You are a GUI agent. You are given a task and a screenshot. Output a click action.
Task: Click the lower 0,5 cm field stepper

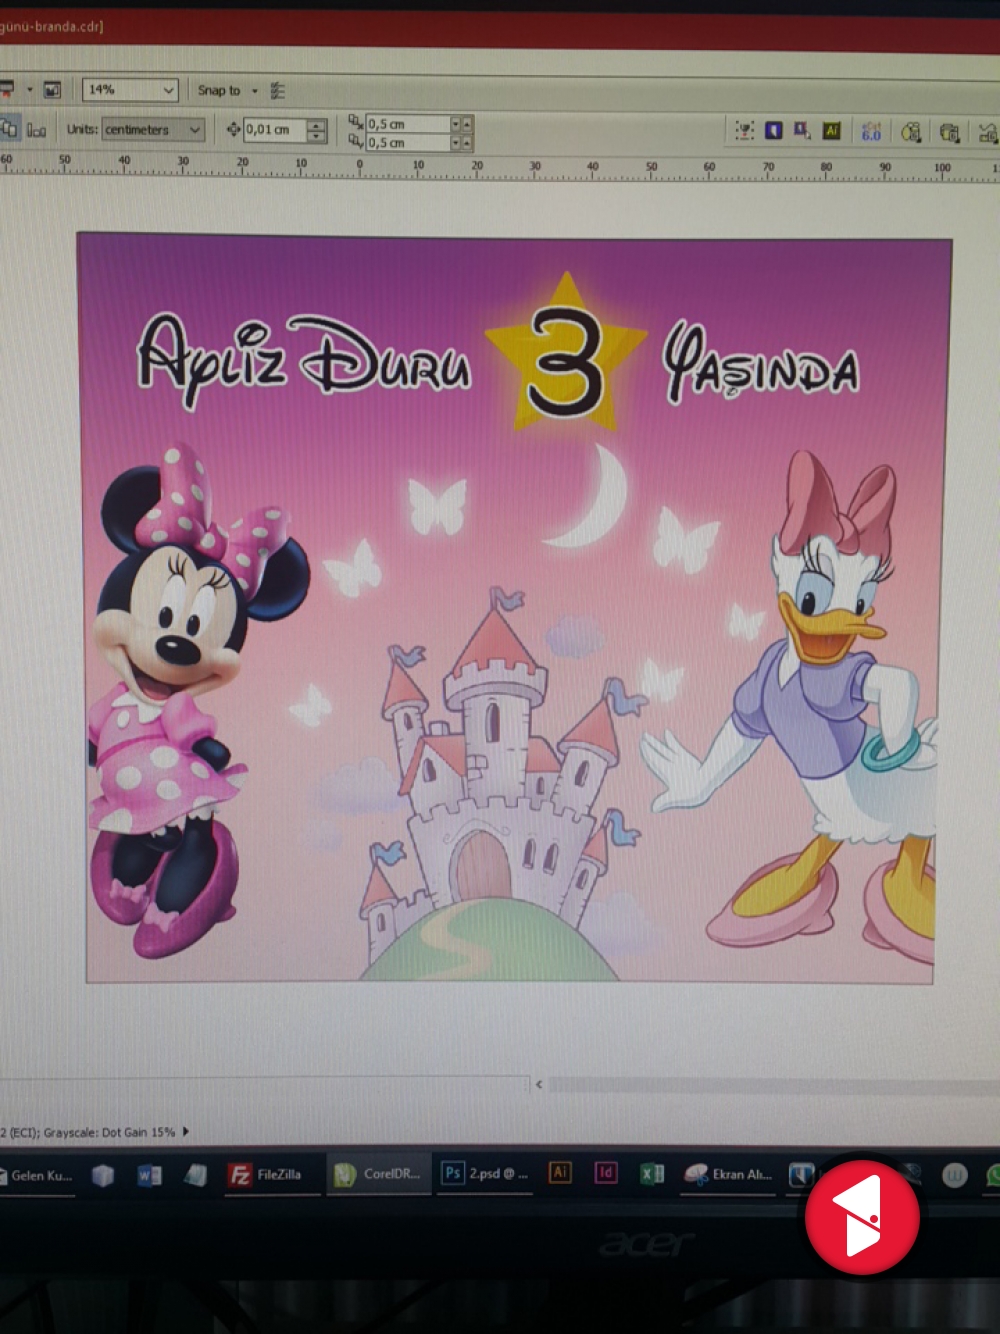[462, 143]
